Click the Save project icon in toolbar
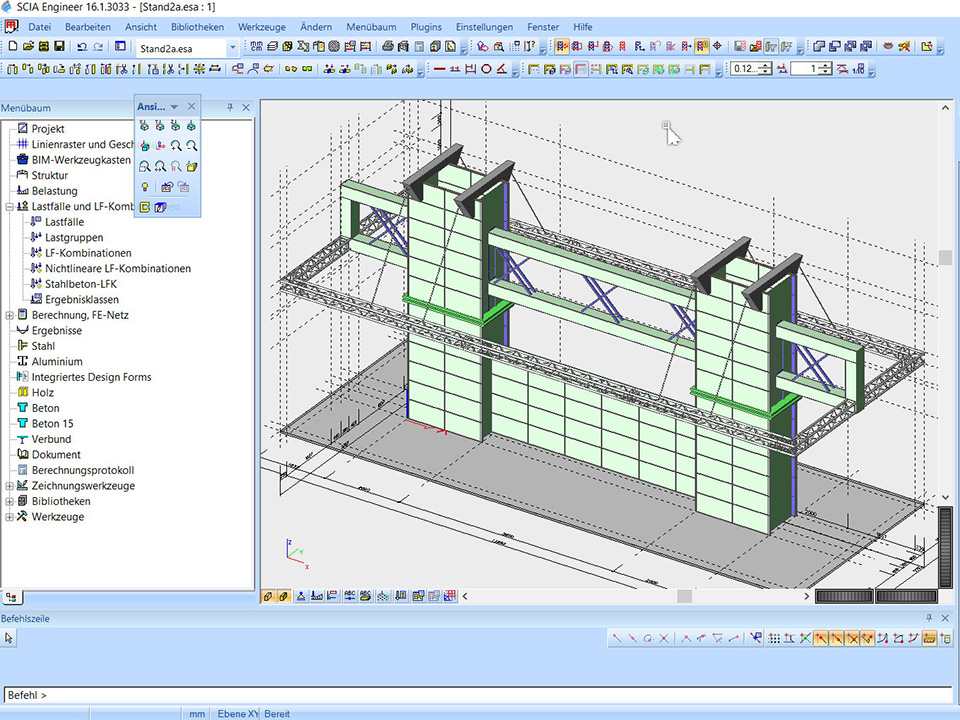 pyautogui.click(x=59, y=47)
